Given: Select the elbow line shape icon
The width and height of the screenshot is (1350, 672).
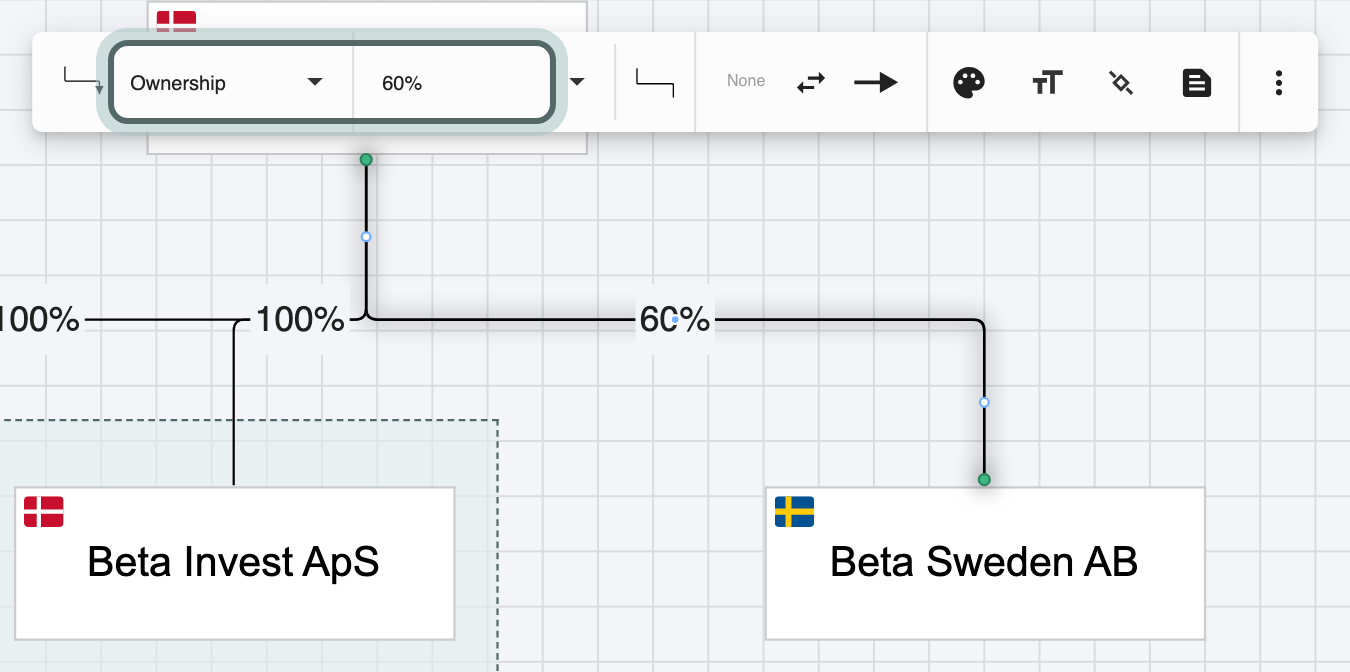Looking at the screenshot, I should tap(655, 82).
